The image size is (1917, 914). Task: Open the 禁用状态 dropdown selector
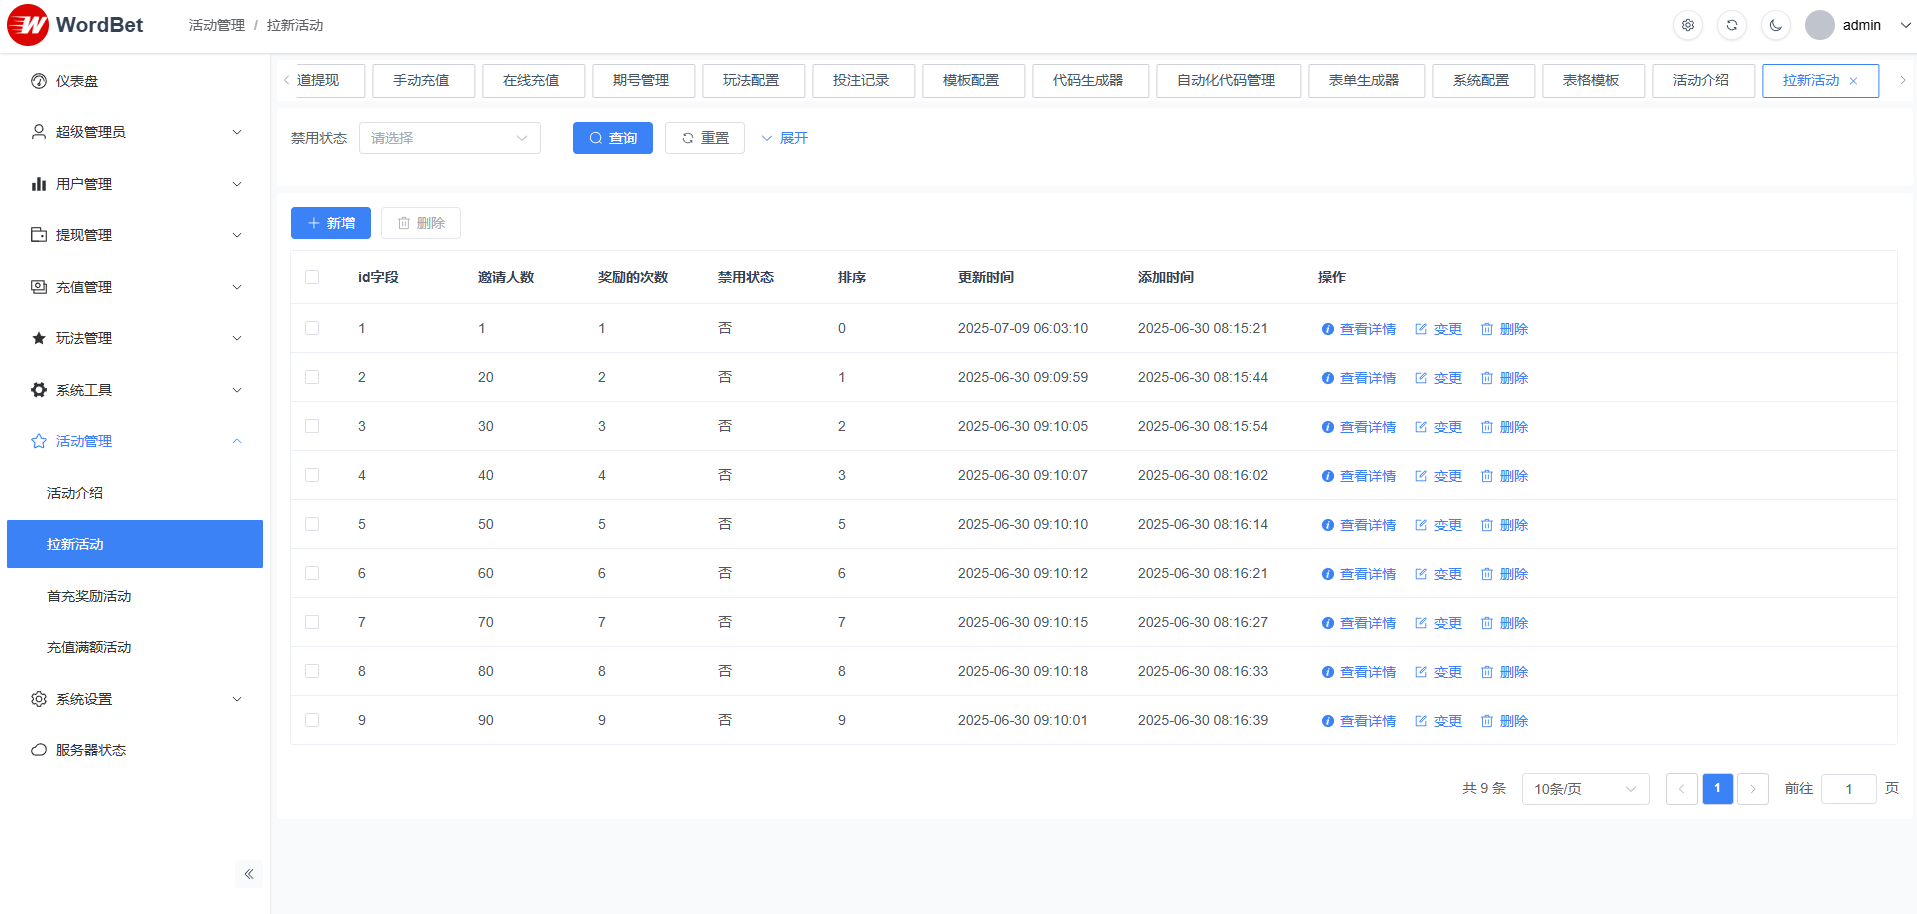[449, 138]
